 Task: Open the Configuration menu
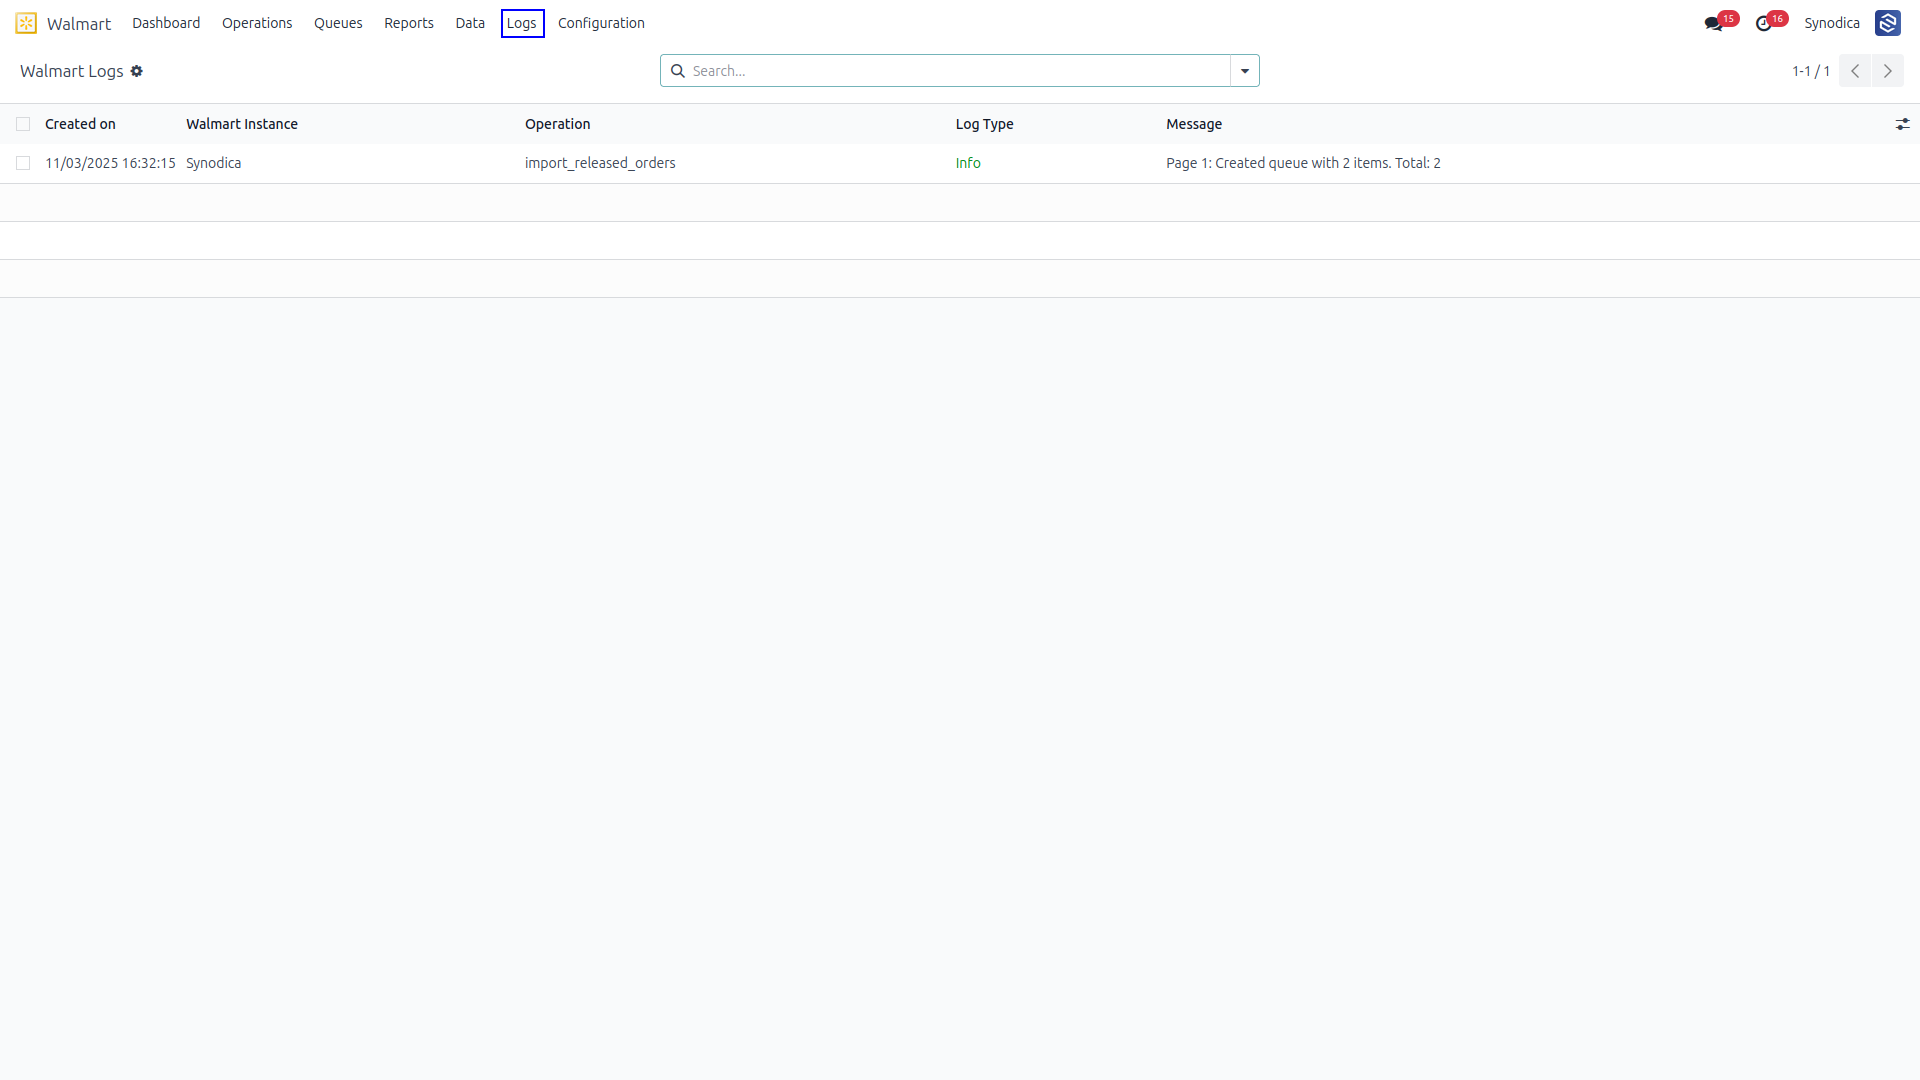pos(601,23)
